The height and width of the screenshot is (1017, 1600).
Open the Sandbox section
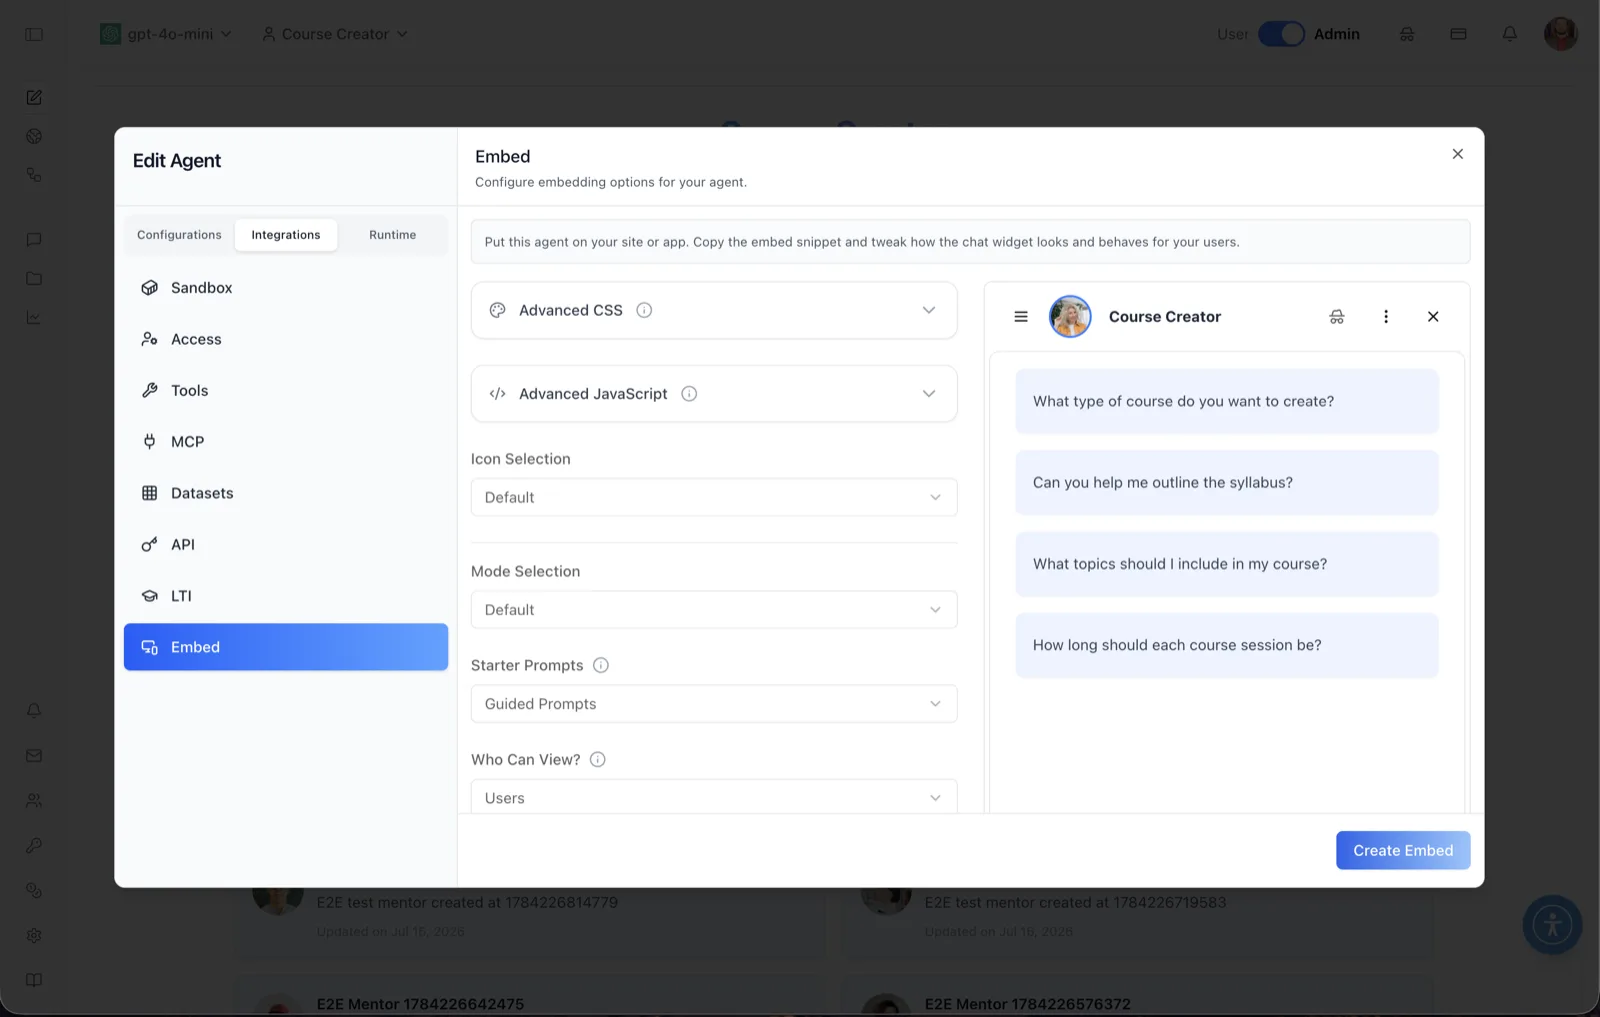[286, 288]
